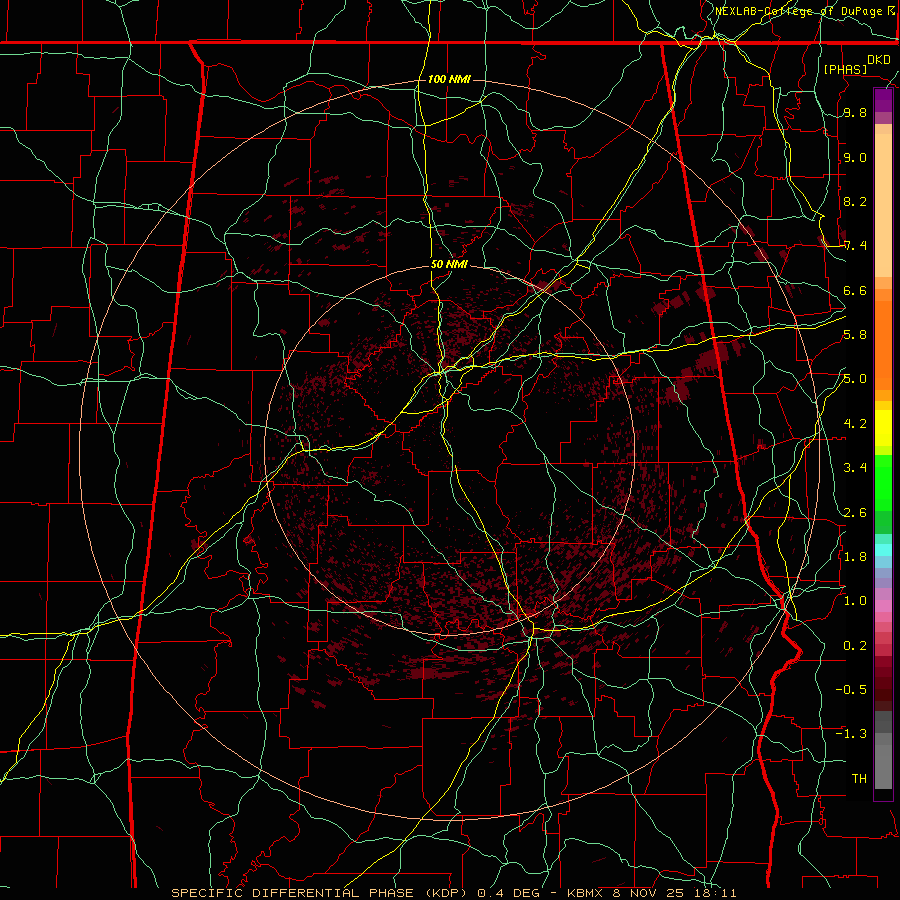Select the peach segment of the color bar
The height and width of the screenshot is (900, 900).
883,205
